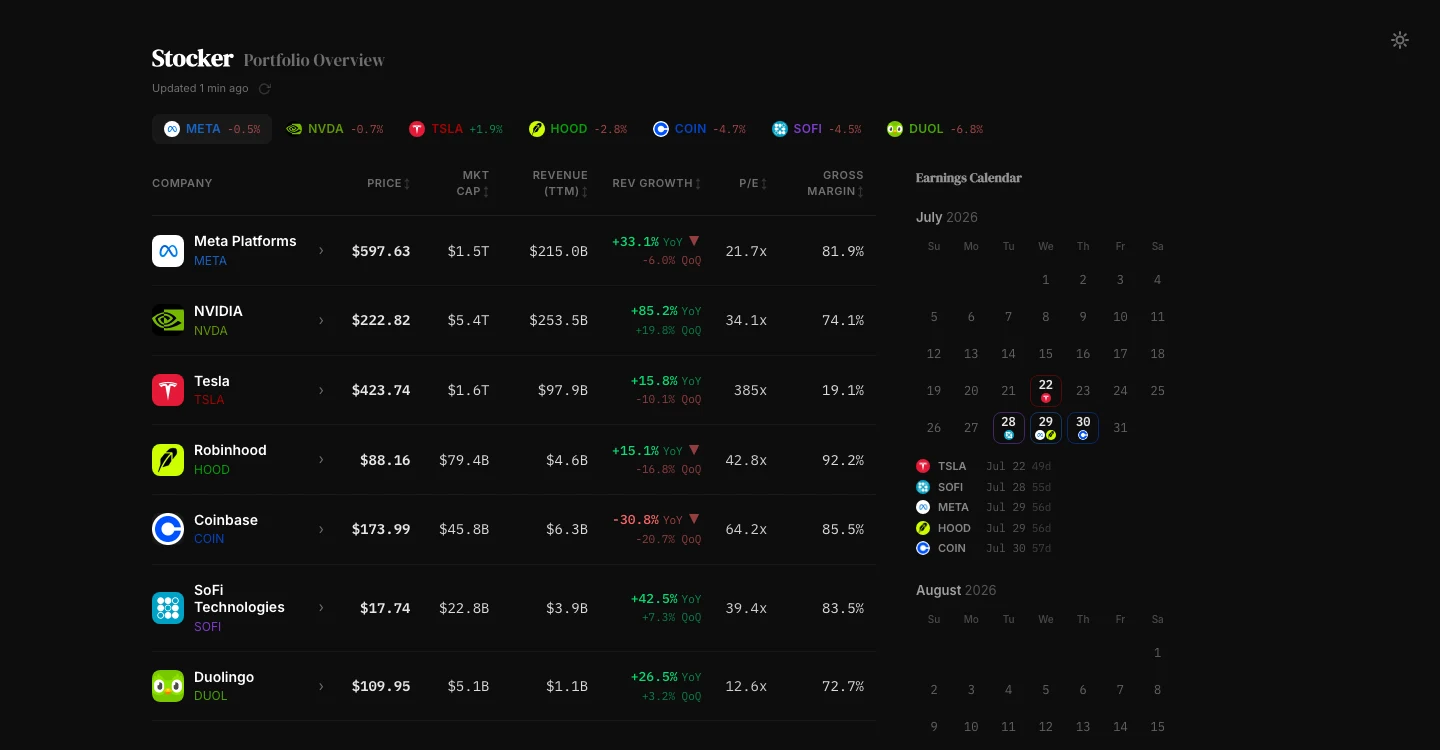Screen dimensions: 1440x750
Task: Click the SoFi Technologies logo icon
Action: pos(168,608)
